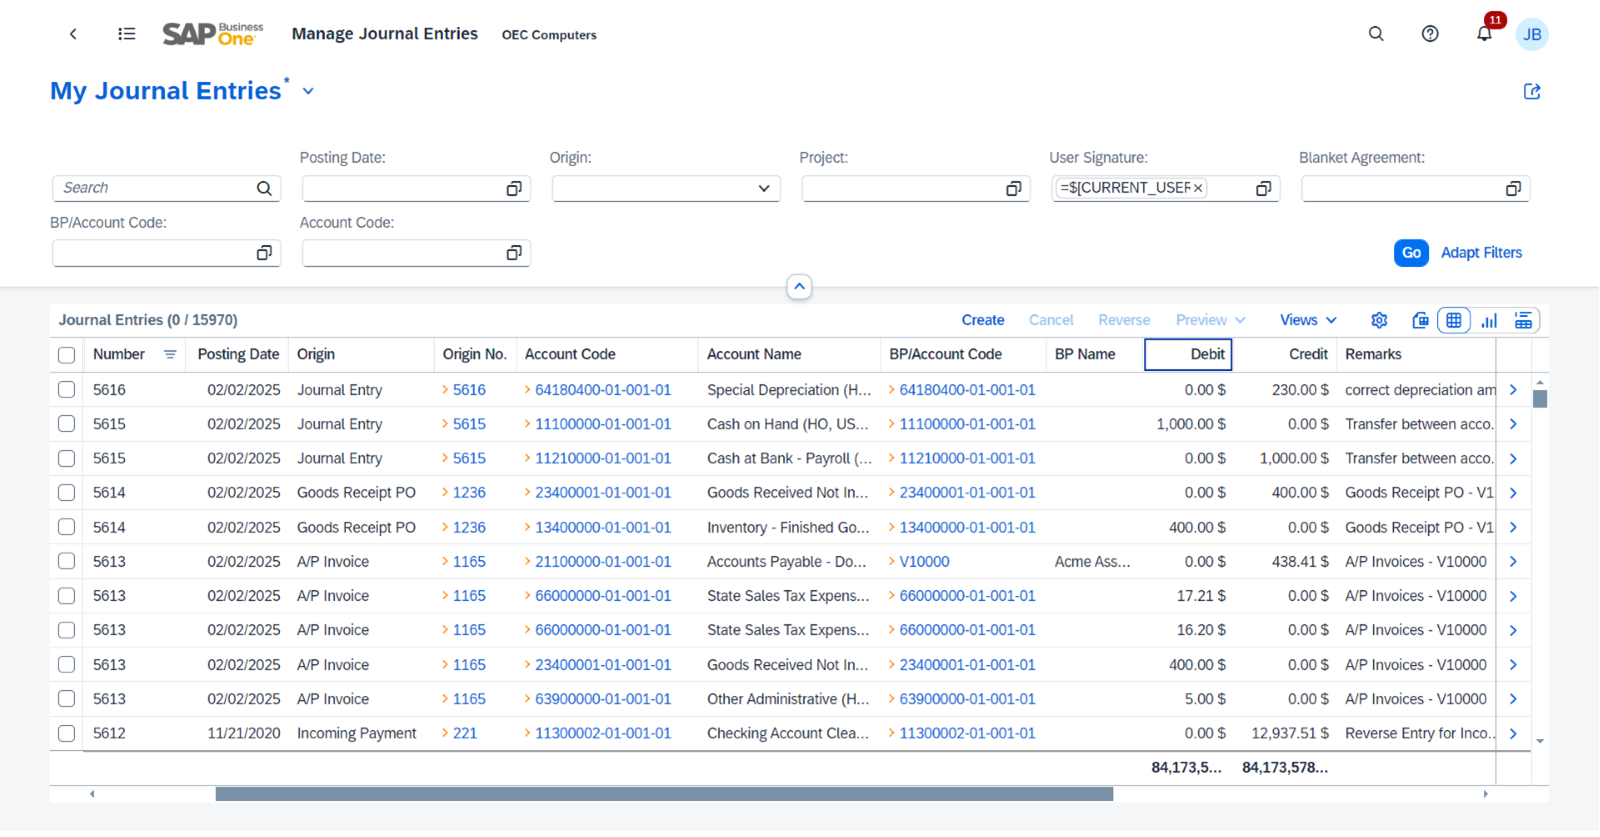Open Blanket Agreement value help icon

click(x=1514, y=188)
